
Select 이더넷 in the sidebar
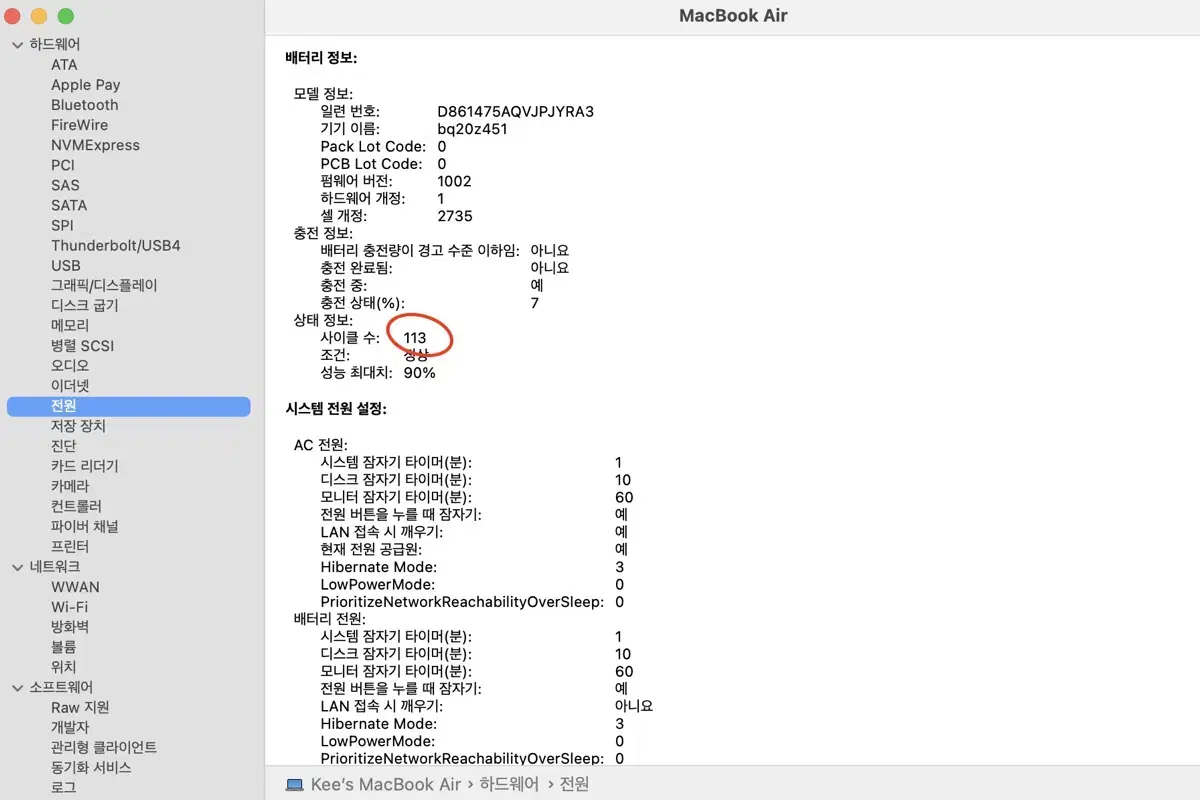tap(70, 385)
